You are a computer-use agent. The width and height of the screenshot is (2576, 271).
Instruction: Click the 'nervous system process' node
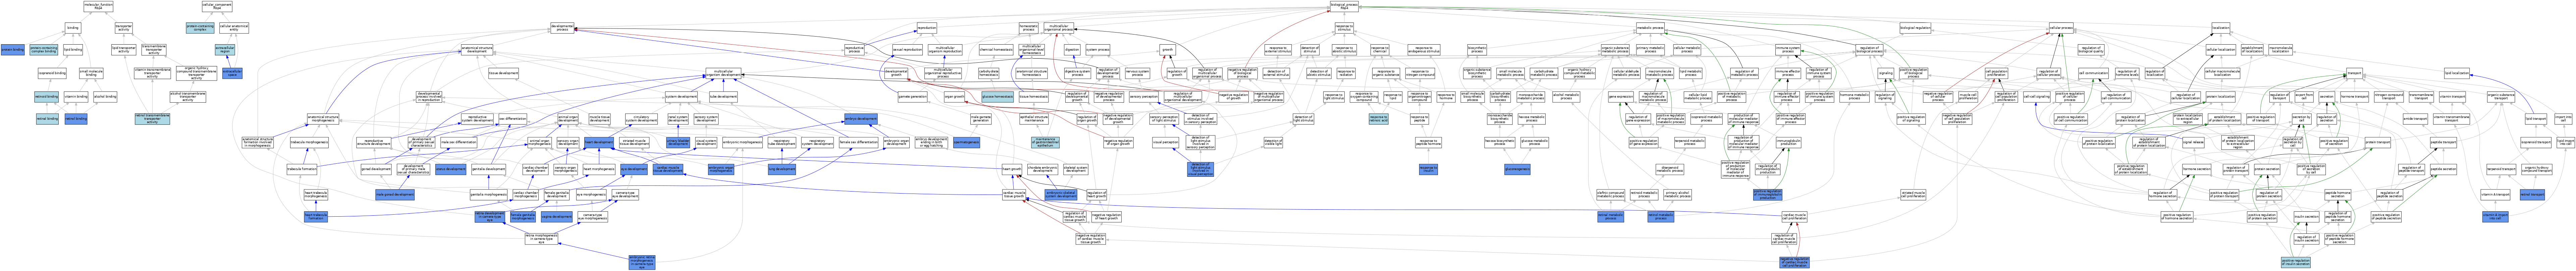(x=1138, y=73)
